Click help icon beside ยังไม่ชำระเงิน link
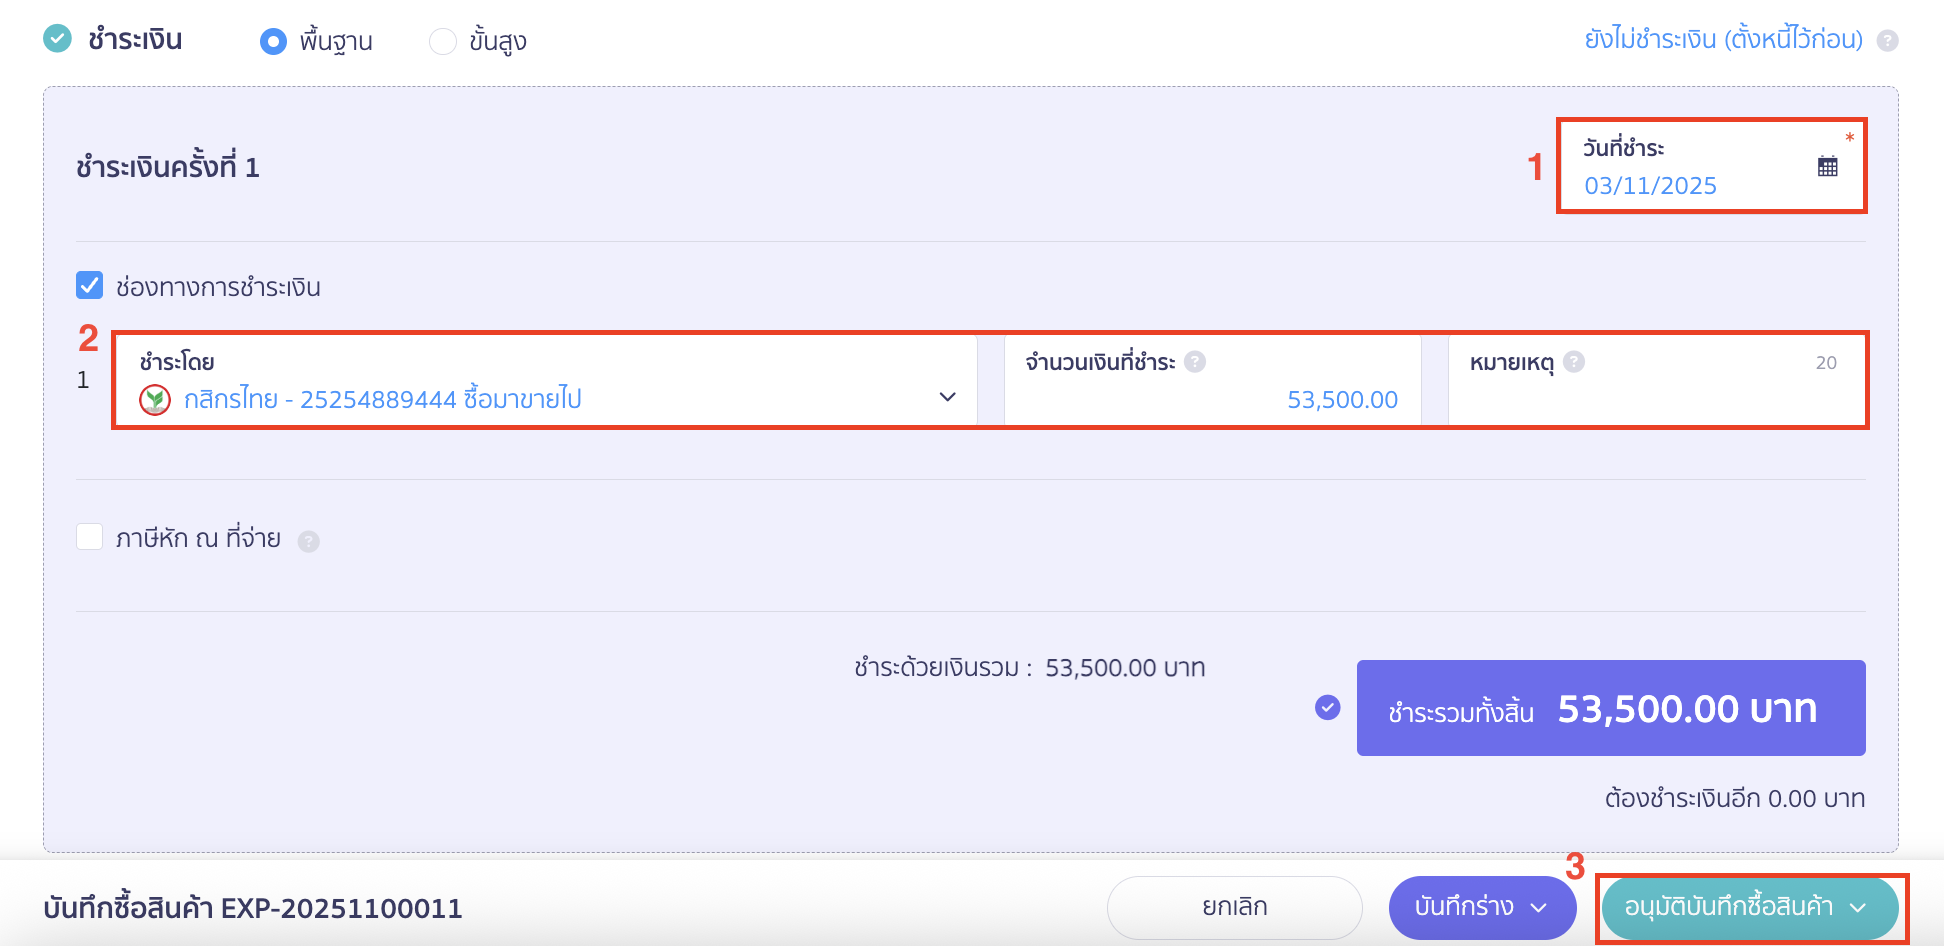The image size is (1944, 946). pyautogui.click(x=1887, y=41)
